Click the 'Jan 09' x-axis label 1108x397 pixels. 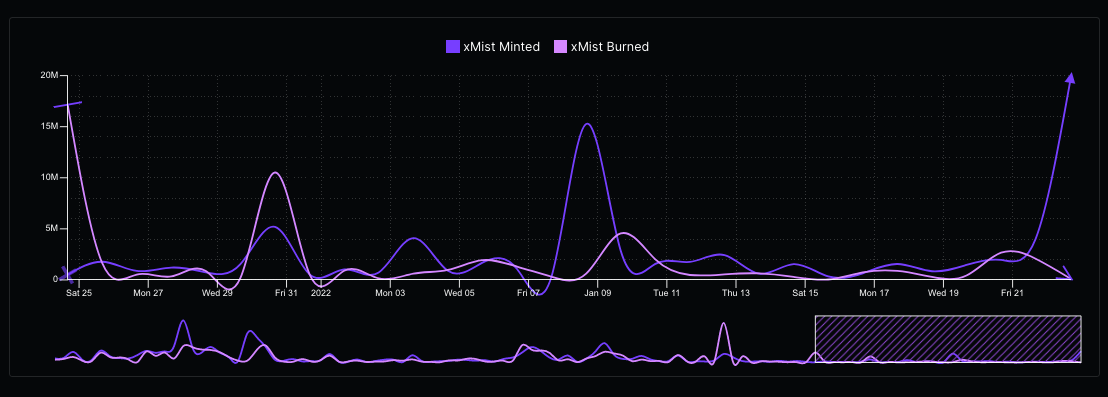pyautogui.click(x=597, y=292)
